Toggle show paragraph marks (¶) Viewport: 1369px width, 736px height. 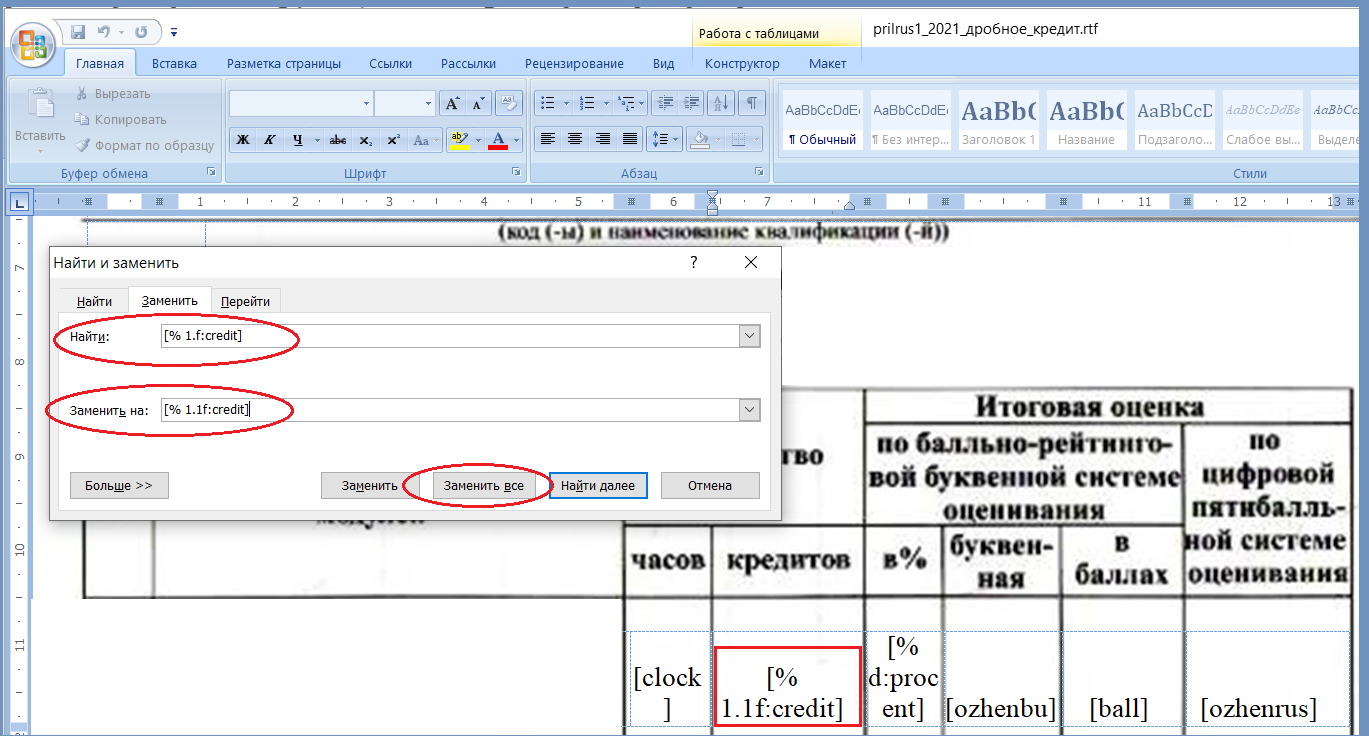coord(752,103)
